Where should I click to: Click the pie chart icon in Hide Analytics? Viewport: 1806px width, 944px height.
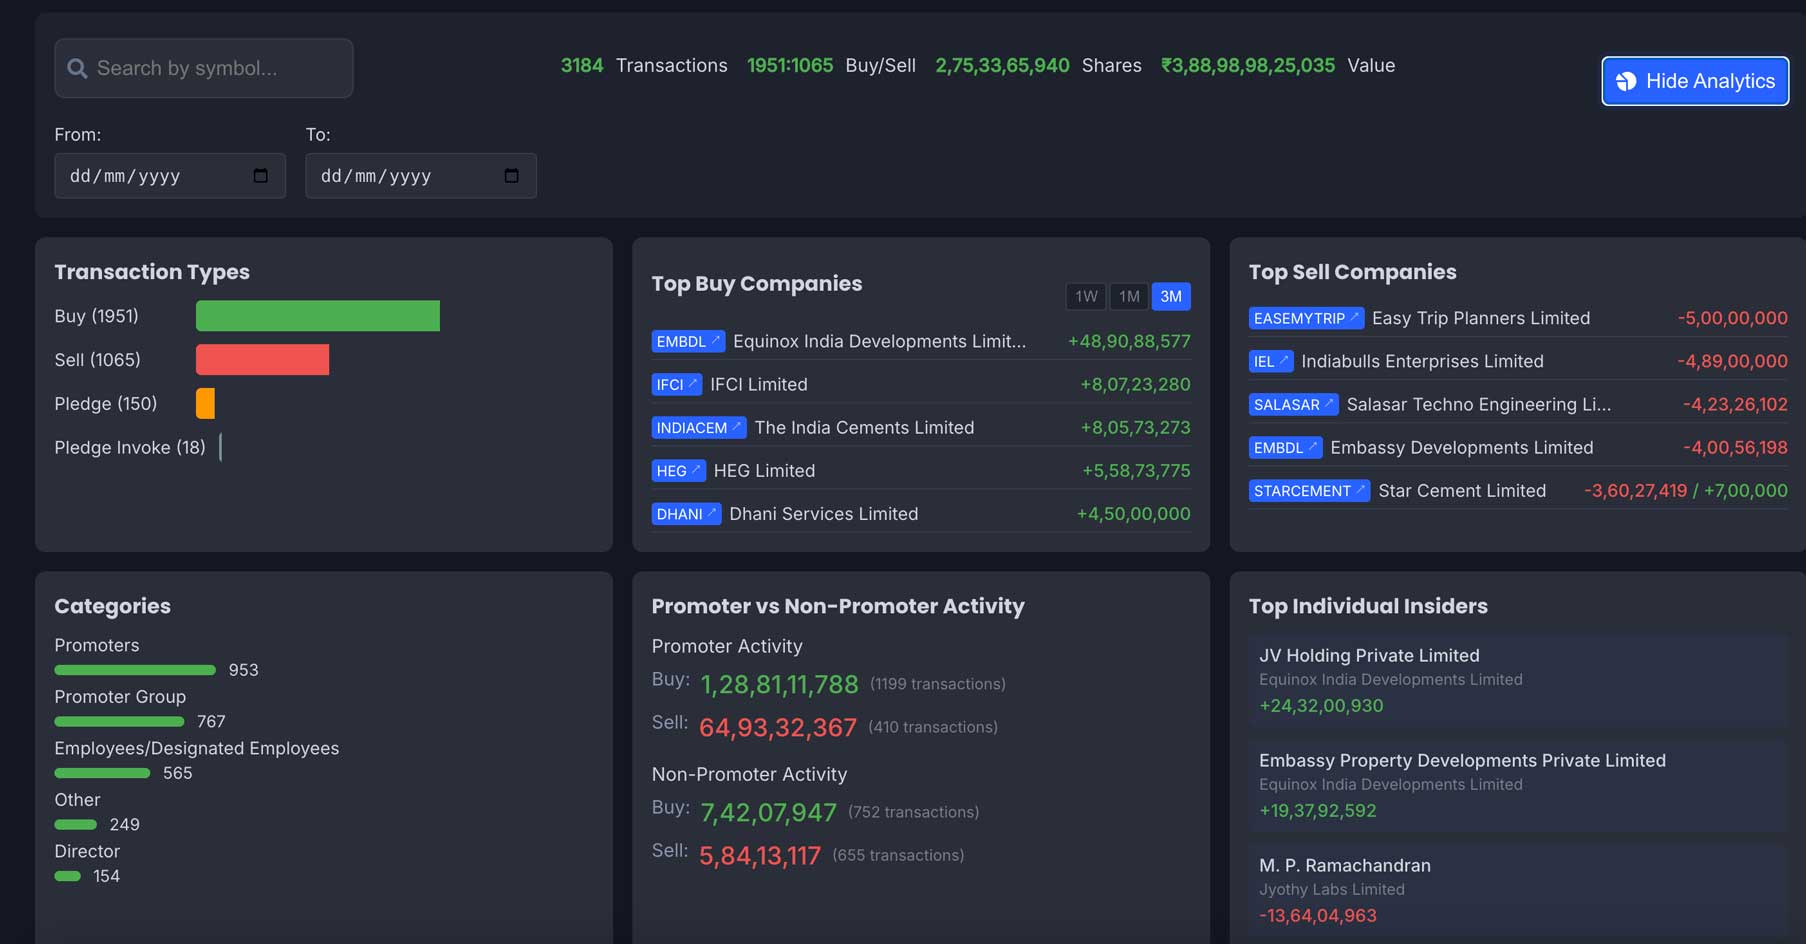click(1627, 81)
